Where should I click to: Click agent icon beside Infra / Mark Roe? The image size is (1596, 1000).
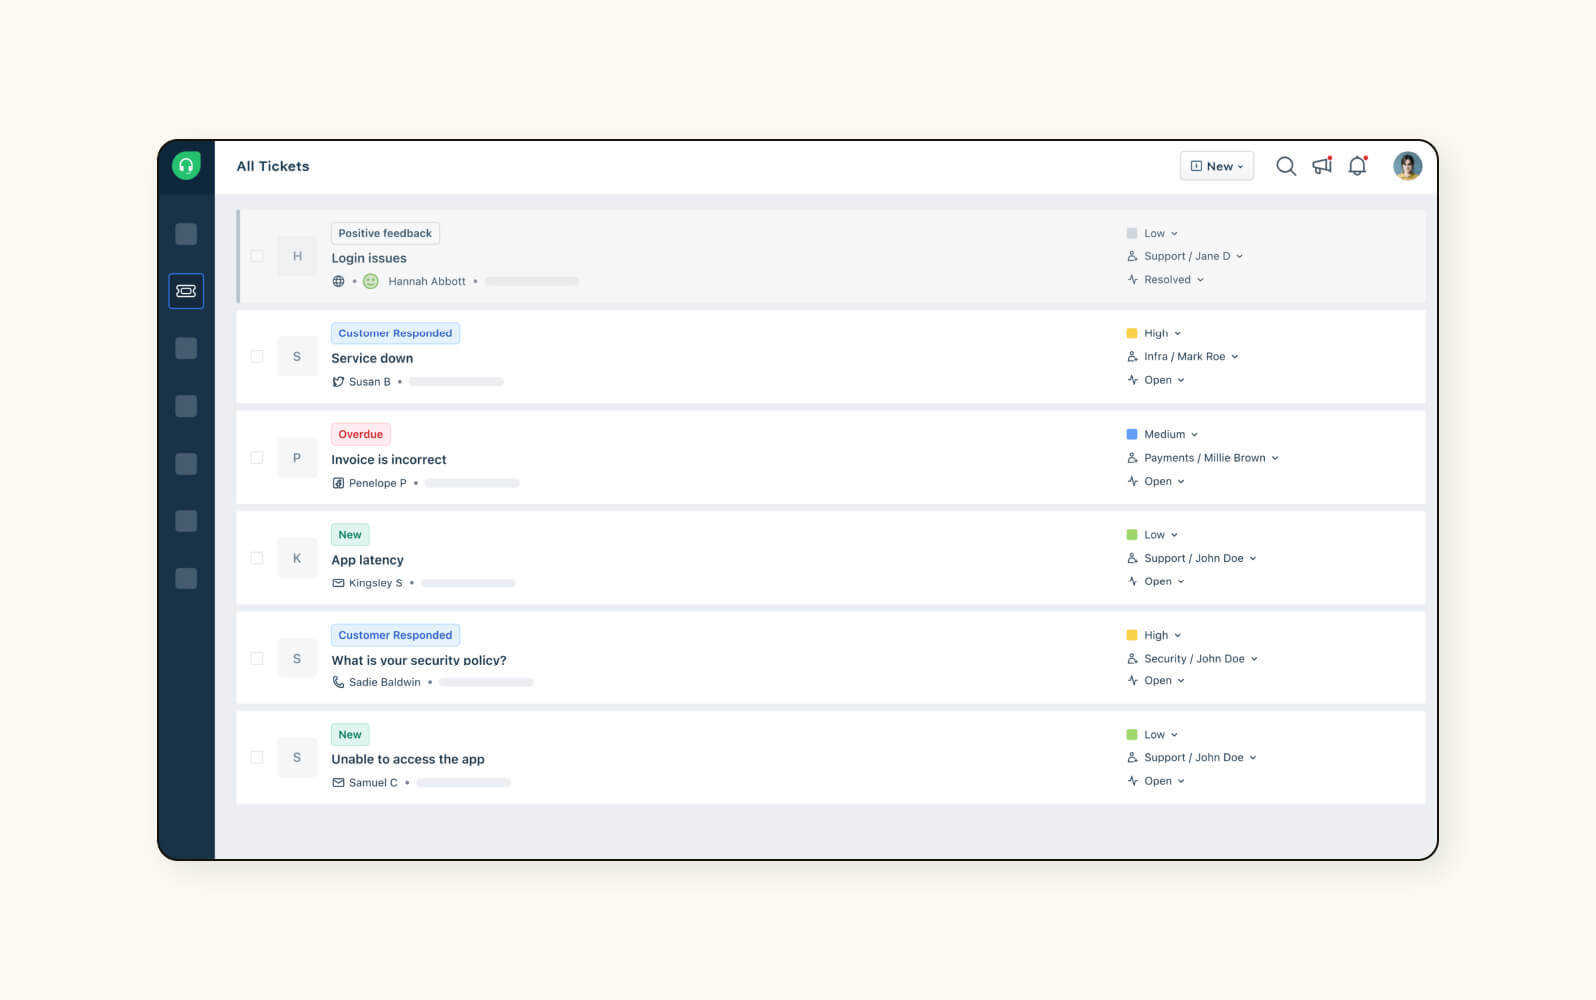click(1132, 356)
